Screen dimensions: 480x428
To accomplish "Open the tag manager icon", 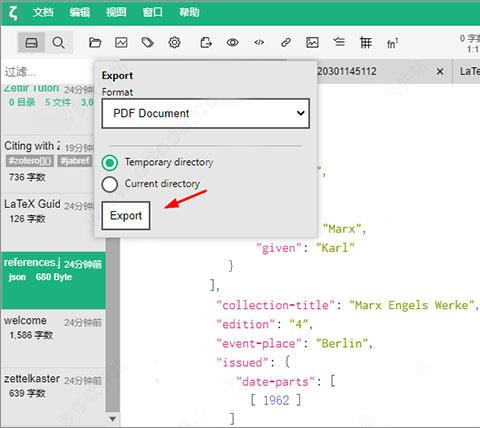I will (x=148, y=43).
